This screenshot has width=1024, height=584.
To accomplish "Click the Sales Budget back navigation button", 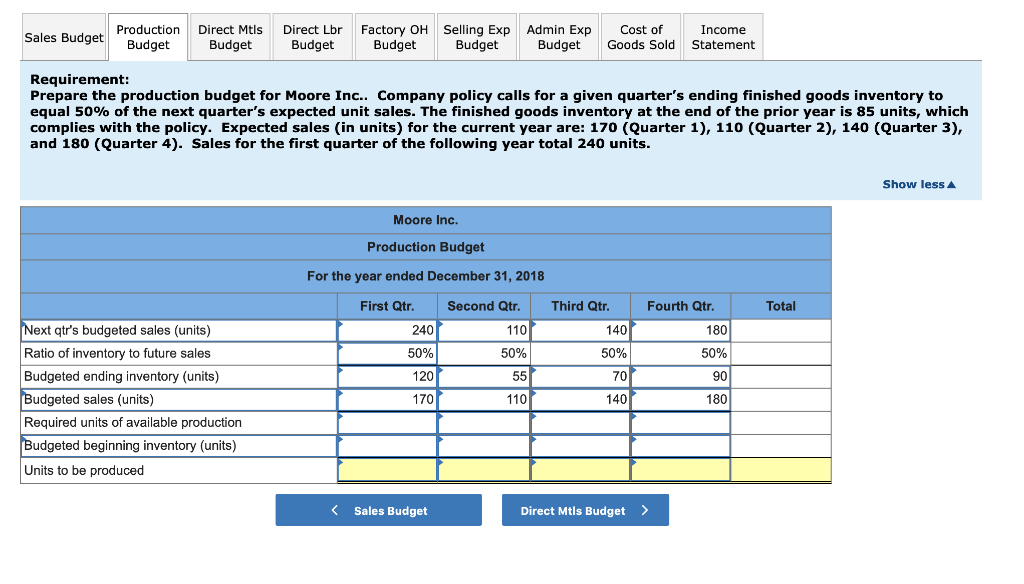I will point(378,509).
